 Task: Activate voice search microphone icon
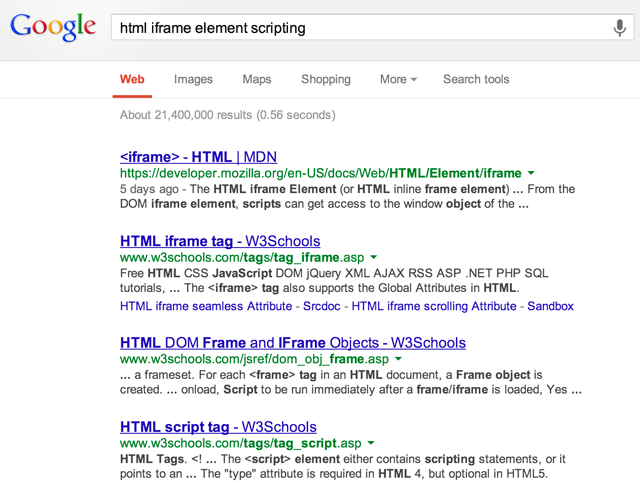(x=620, y=28)
